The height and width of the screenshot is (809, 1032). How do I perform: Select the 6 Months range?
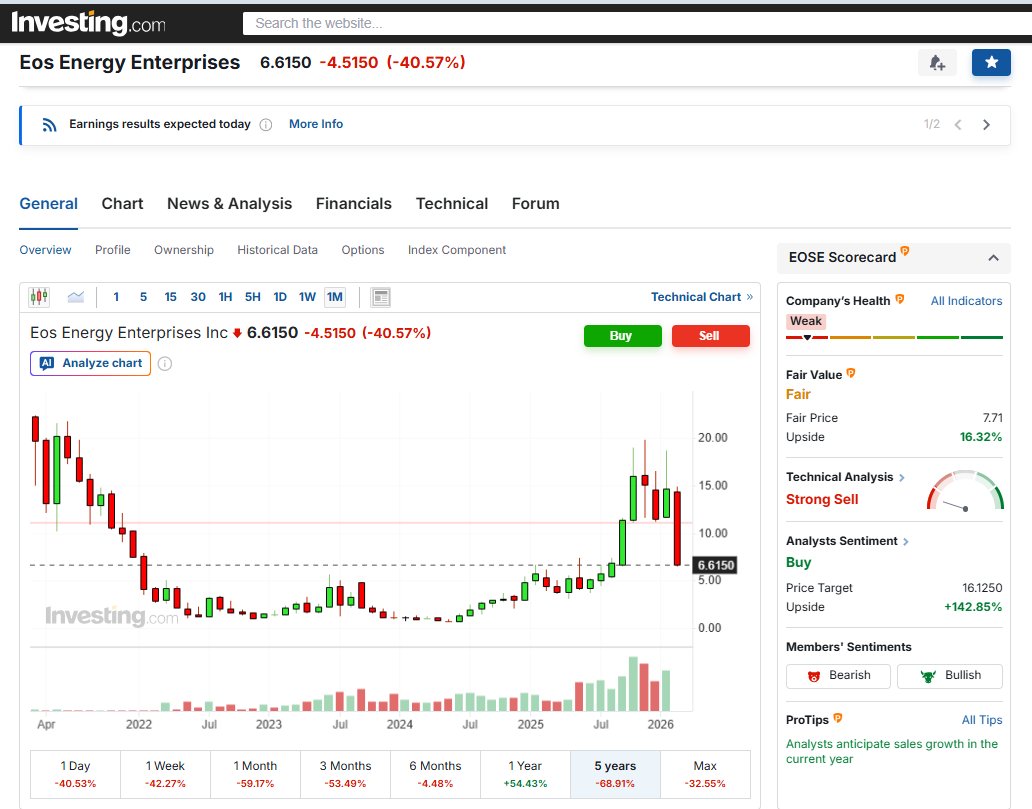tap(435, 774)
